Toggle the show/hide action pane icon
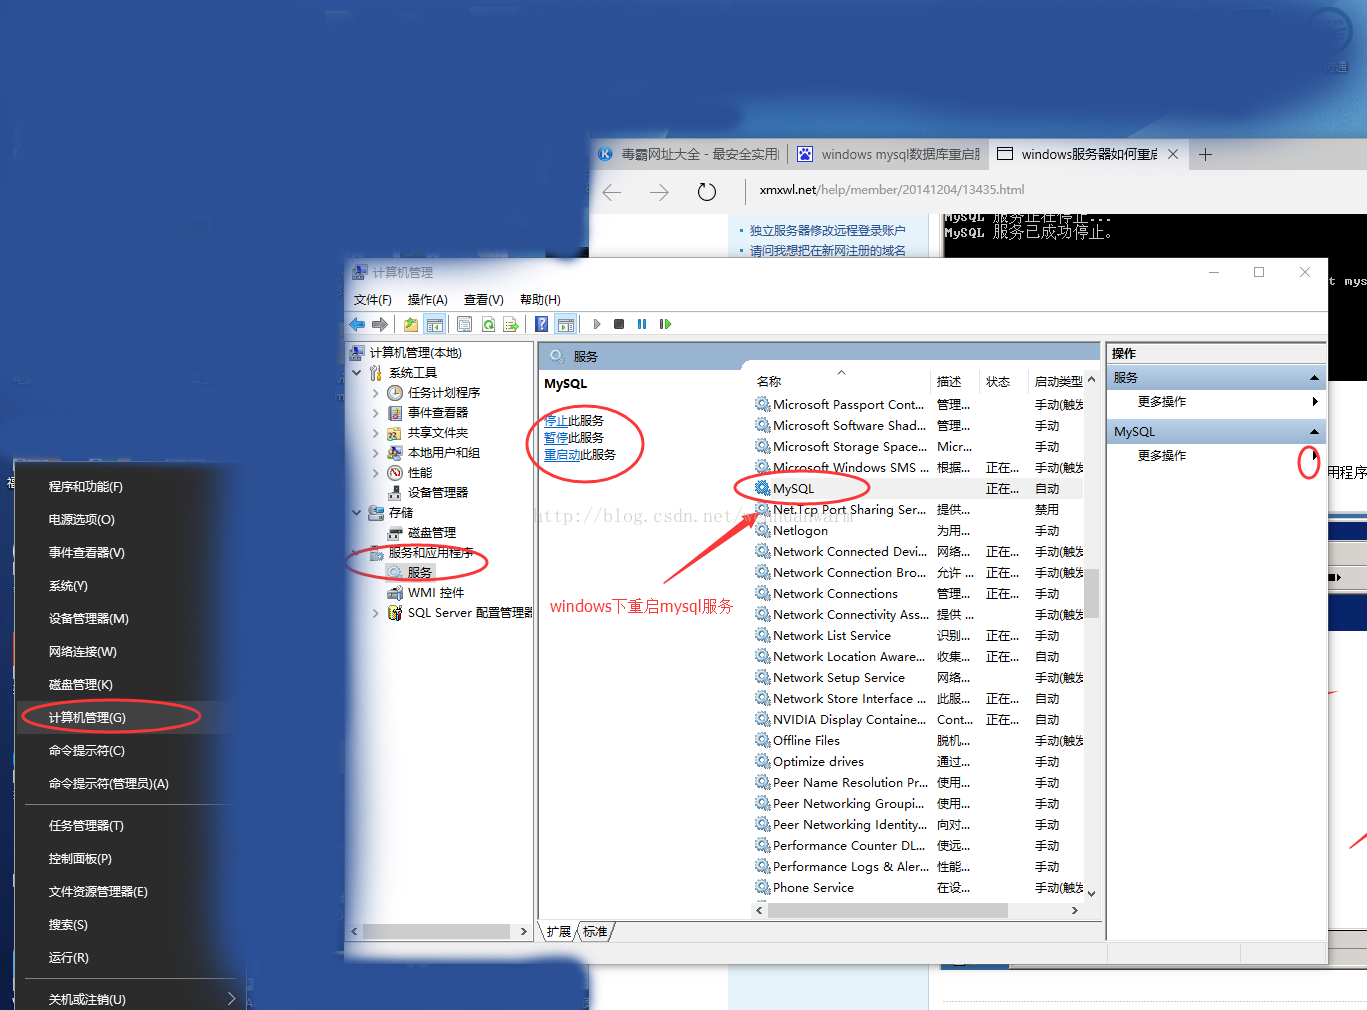 click(566, 324)
